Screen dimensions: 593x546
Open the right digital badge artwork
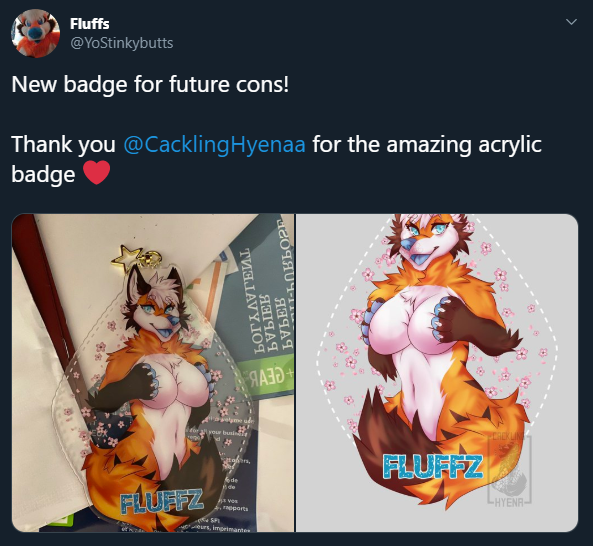click(437, 373)
